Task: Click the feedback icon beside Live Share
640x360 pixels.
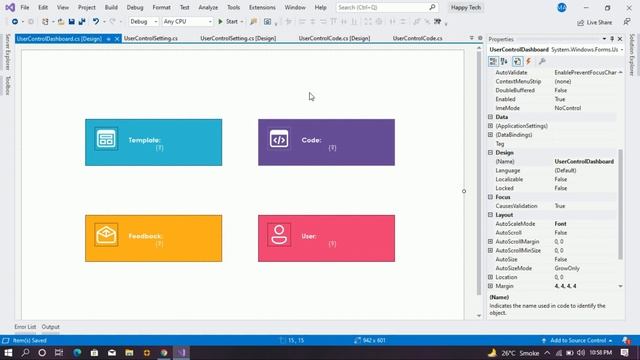Action: (627, 22)
